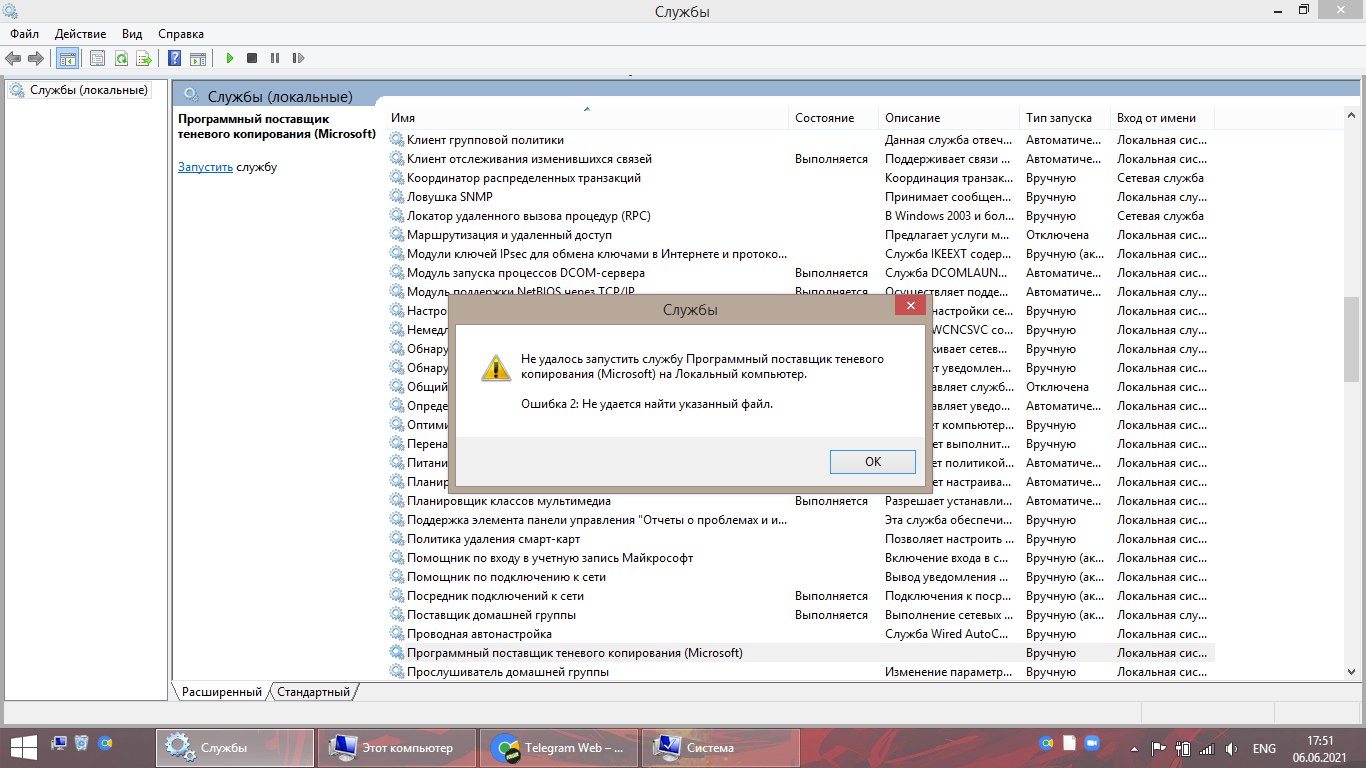Open the Zoom icon in the system tray
This screenshot has height=768, width=1366.
pos(1091,744)
